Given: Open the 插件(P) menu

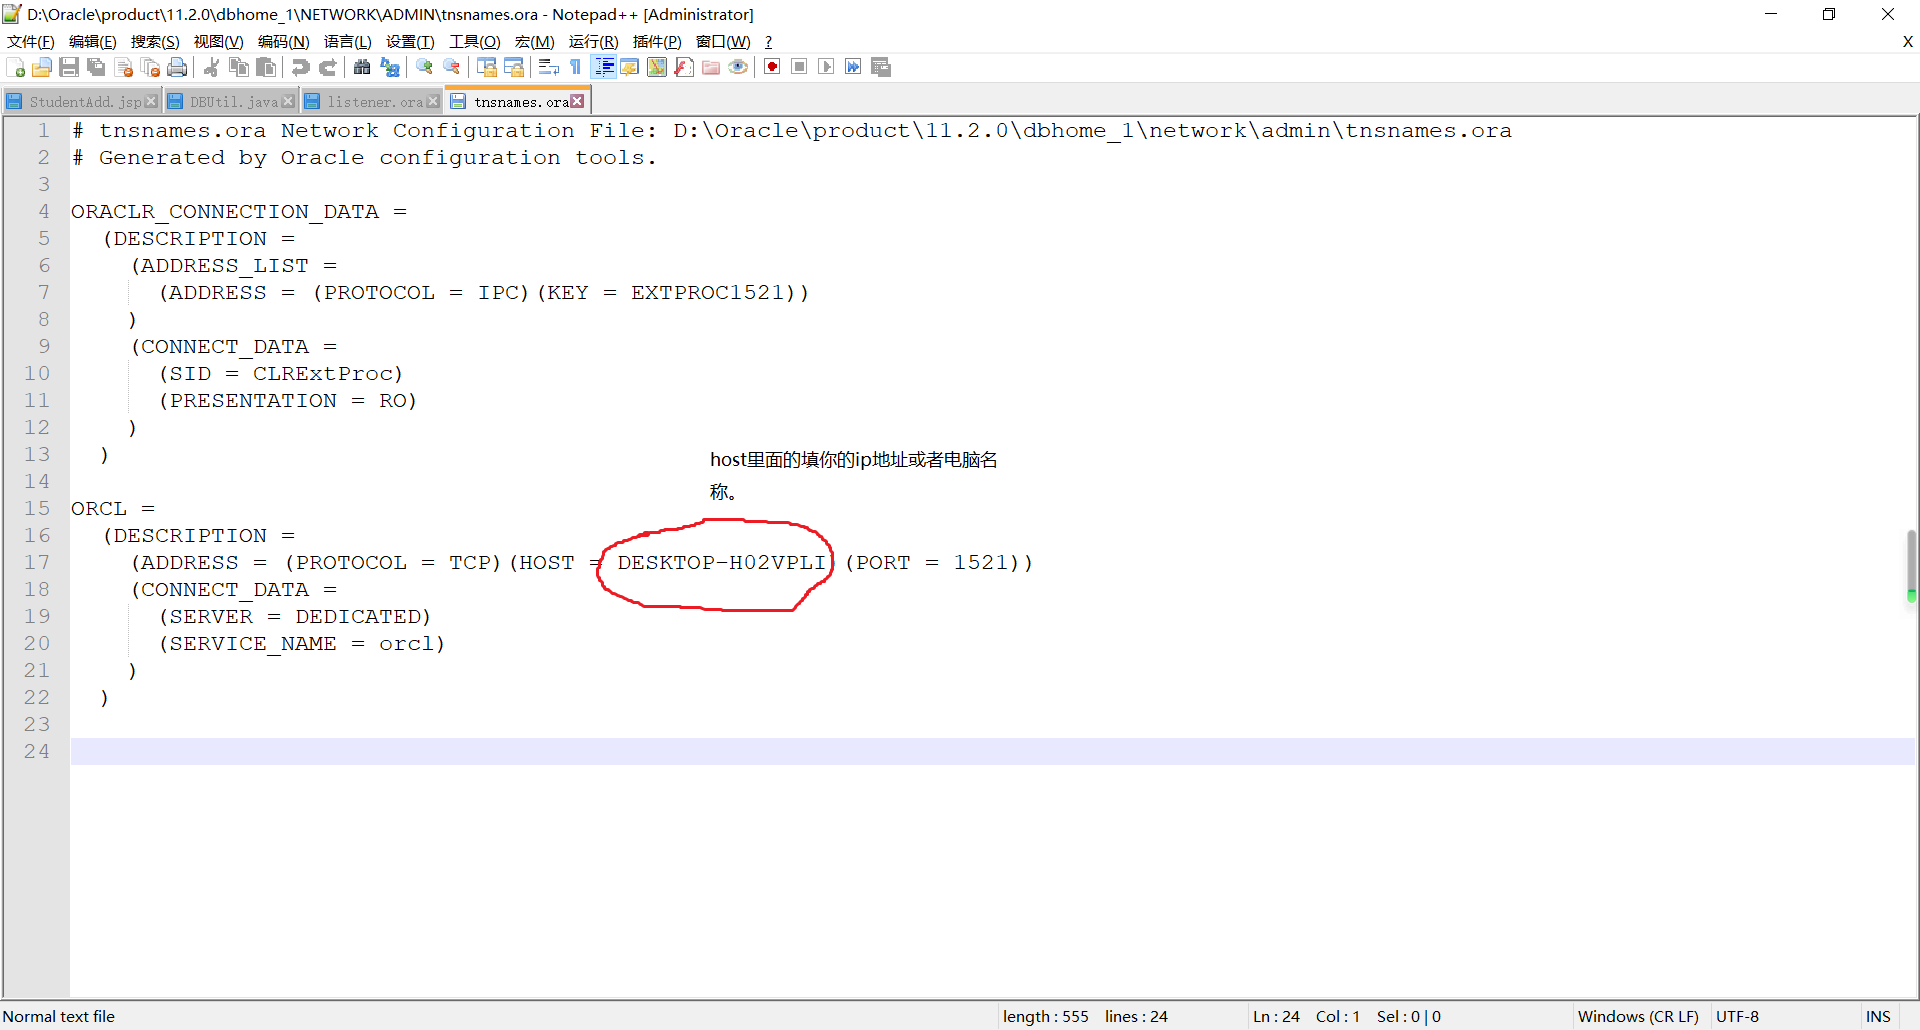Looking at the screenshot, I should coord(657,41).
